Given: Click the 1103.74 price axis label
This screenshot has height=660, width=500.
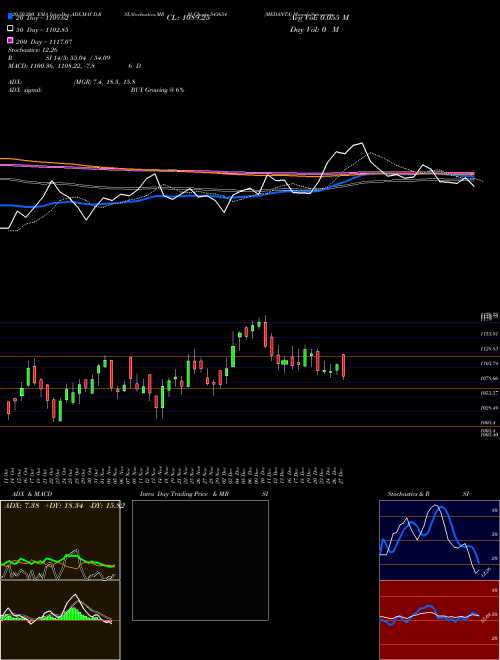Looking at the screenshot, I should click(489, 363).
